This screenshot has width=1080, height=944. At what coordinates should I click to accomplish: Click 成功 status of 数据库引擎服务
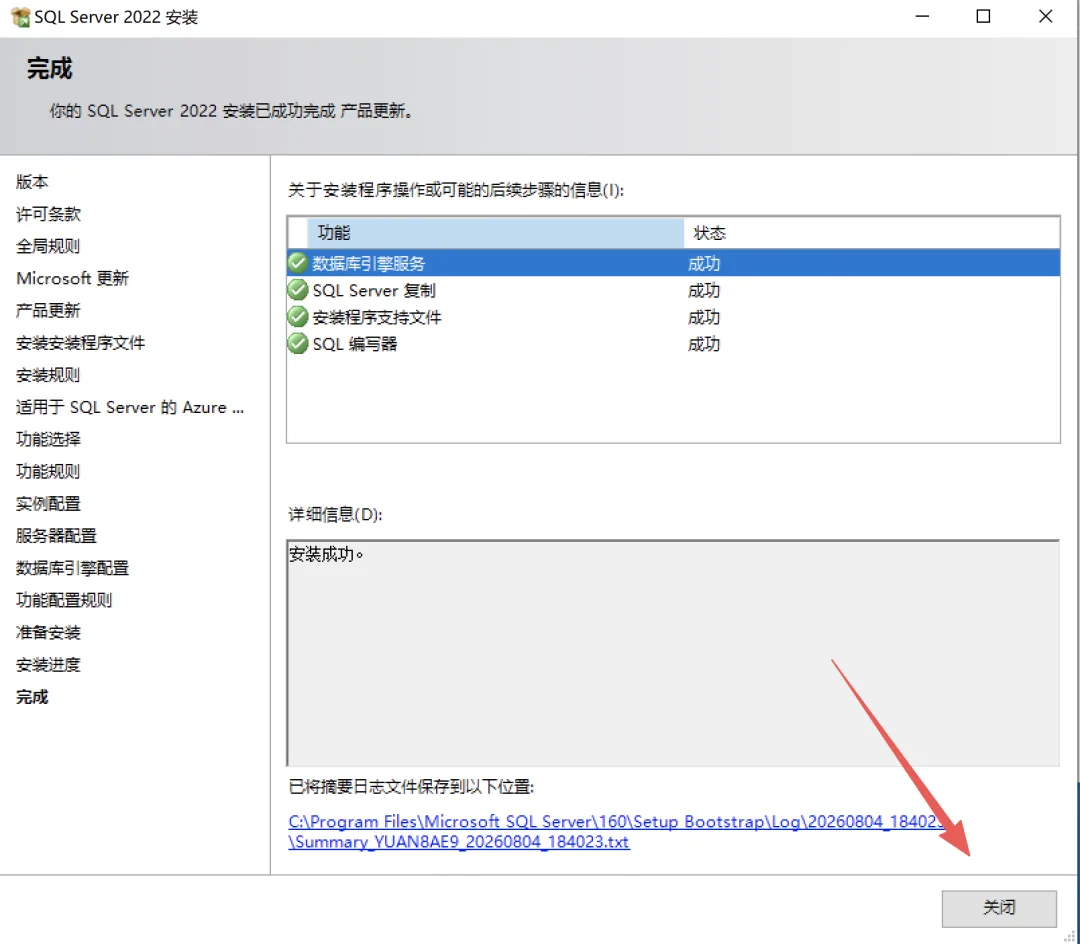(x=703, y=263)
